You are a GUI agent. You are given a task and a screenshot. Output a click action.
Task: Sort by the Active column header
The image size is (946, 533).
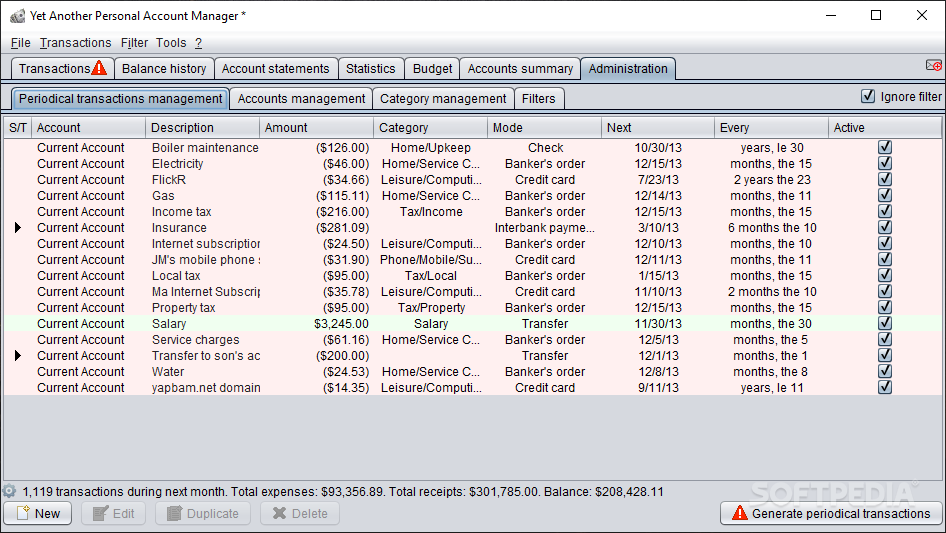tap(884, 127)
